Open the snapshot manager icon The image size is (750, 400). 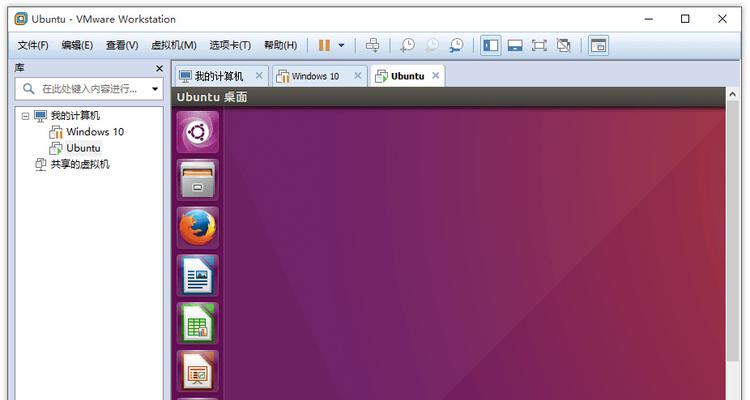pyautogui.click(x=456, y=45)
